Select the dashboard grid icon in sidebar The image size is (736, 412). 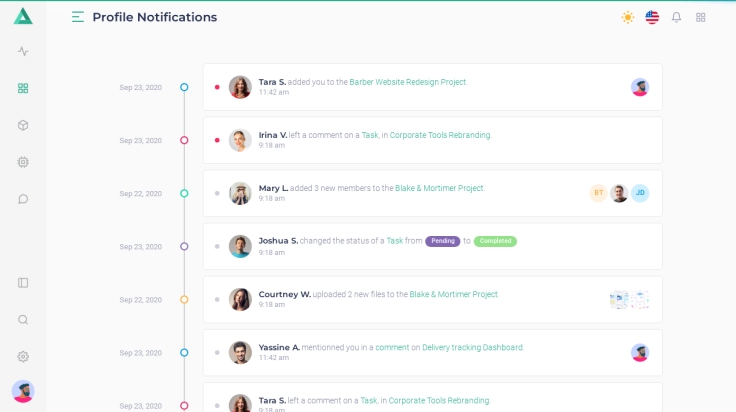click(x=23, y=88)
